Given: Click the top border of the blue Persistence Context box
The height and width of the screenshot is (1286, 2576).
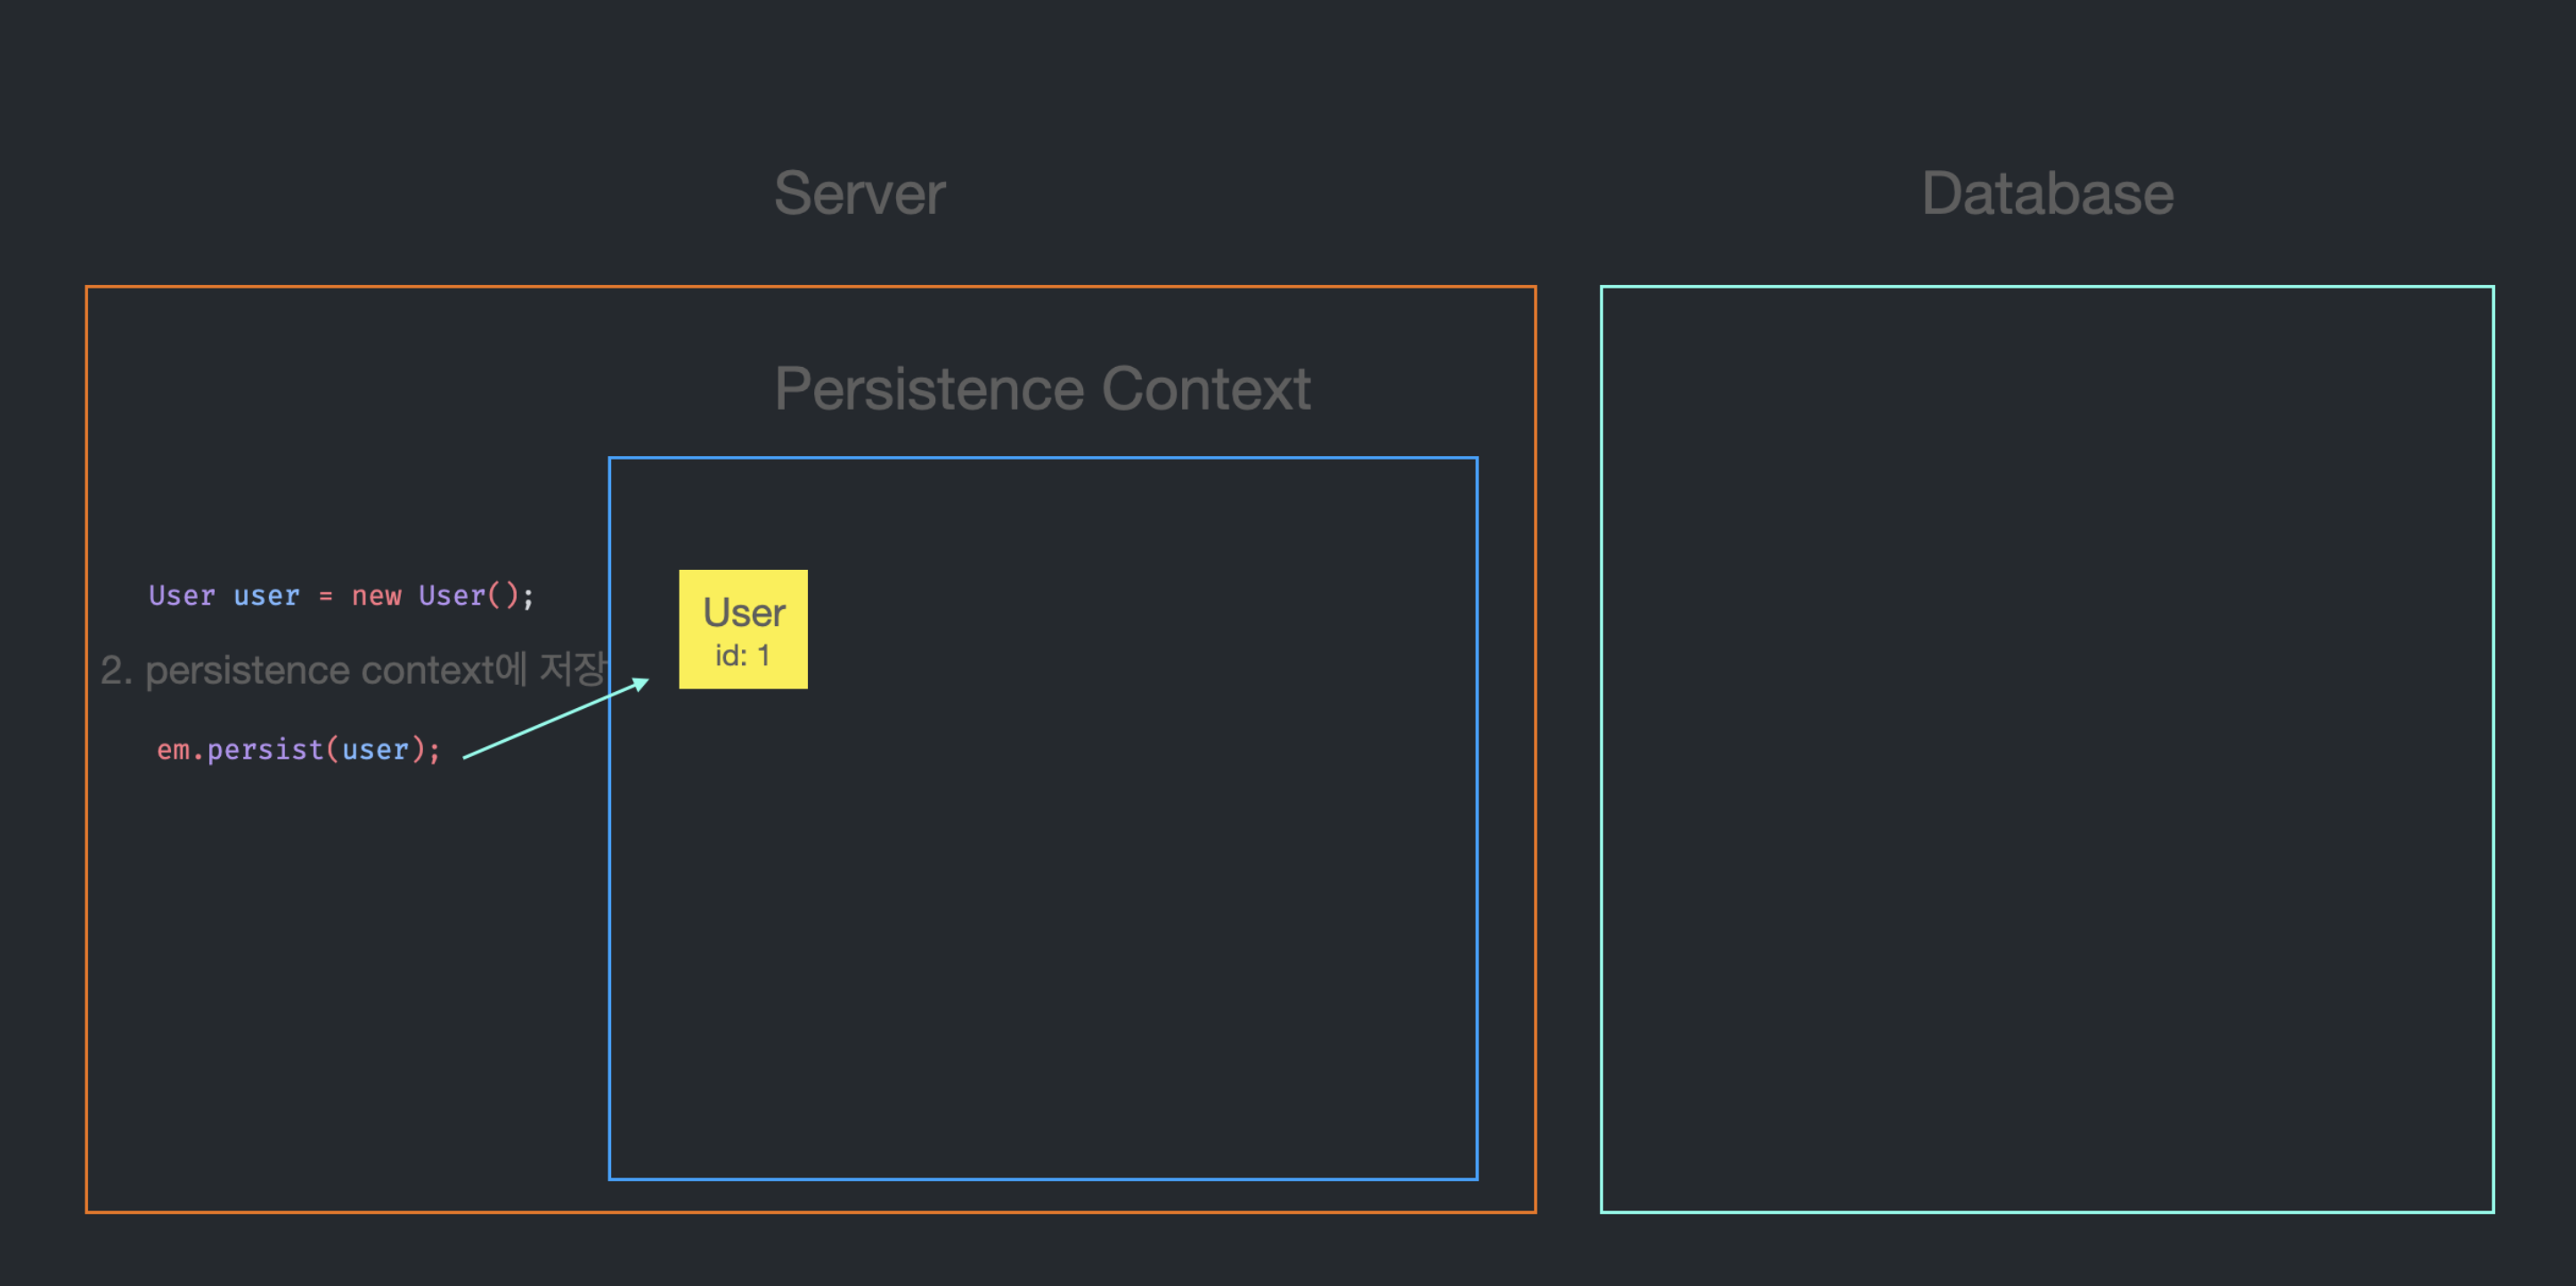Looking at the screenshot, I should [x=1042, y=458].
